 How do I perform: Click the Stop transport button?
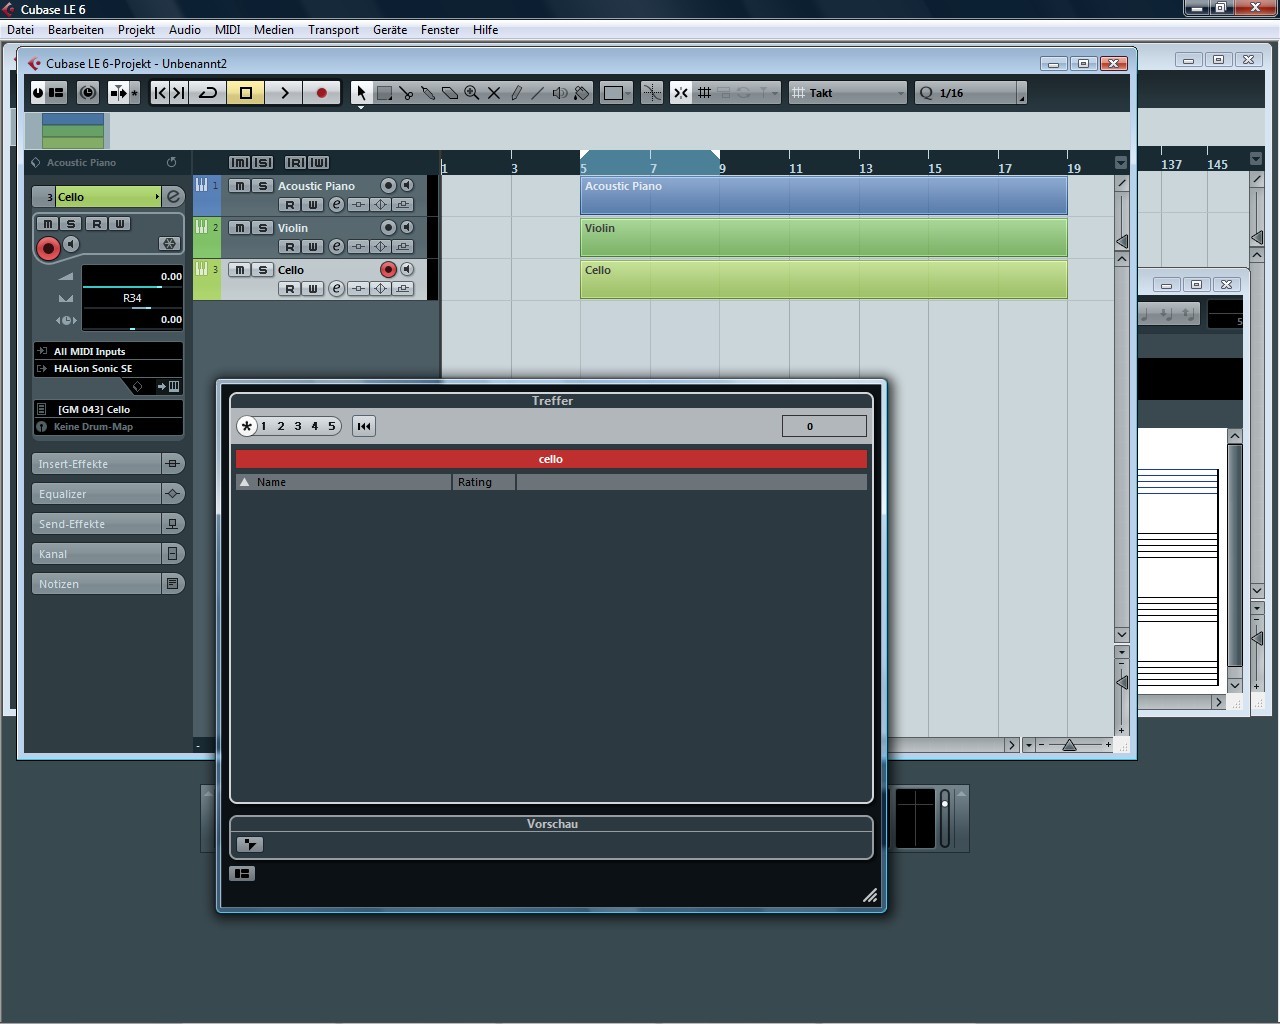(246, 93)
